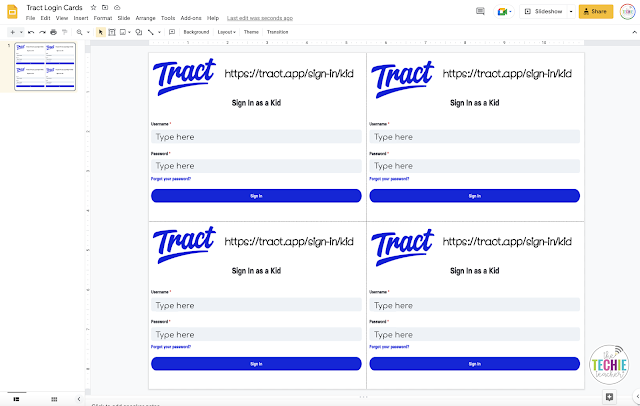Click the top-left card's Username field
640x406 pixels.
click(x=256, y=137)
